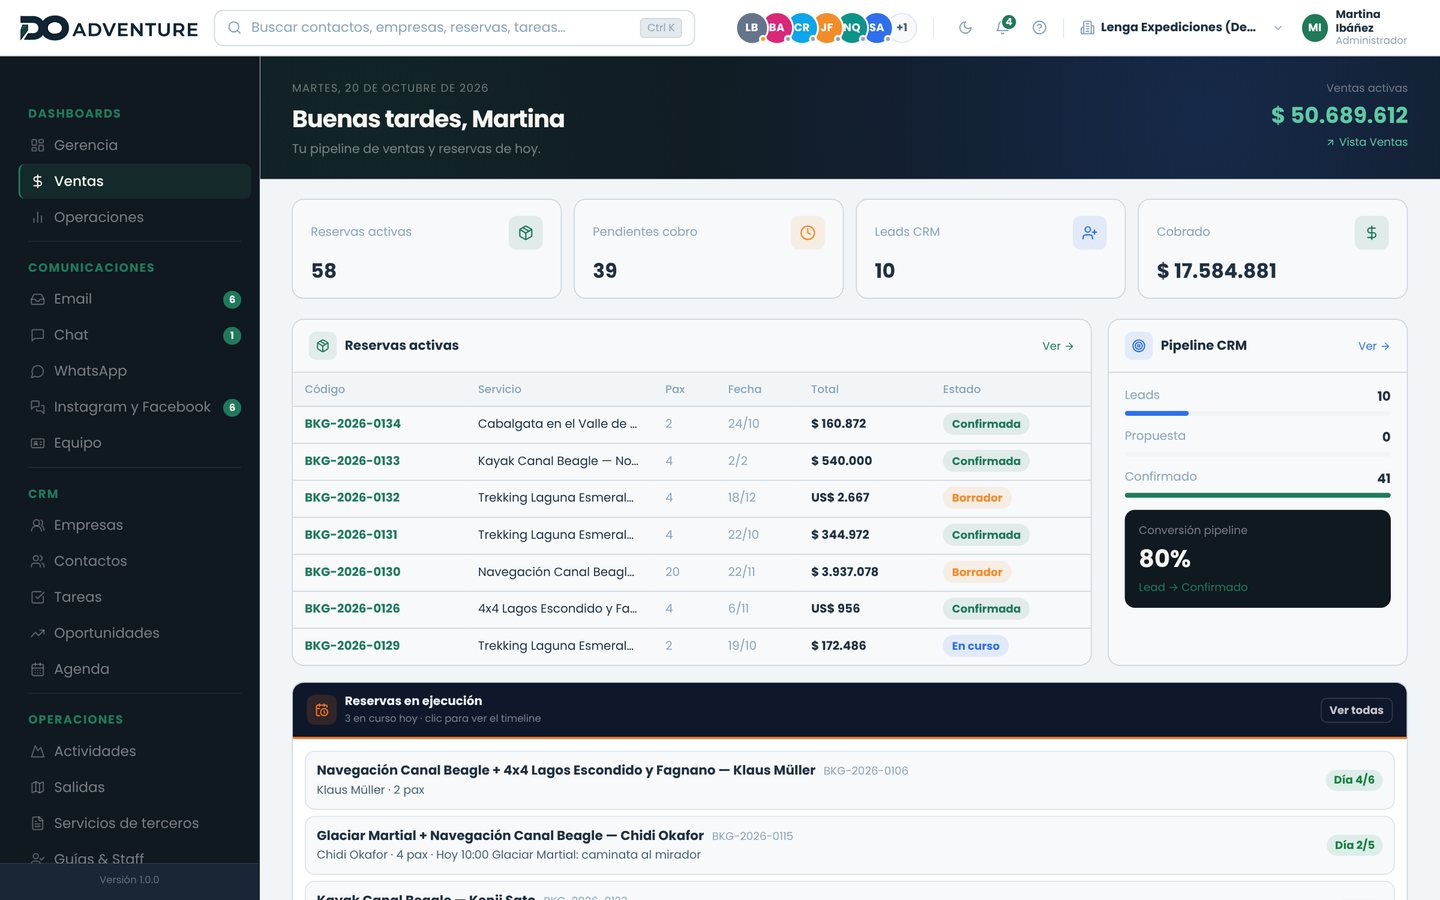The height and width of the screenshot is (900, 1440).
Task: Go to Email inbox
Action: tap(135, 299)
